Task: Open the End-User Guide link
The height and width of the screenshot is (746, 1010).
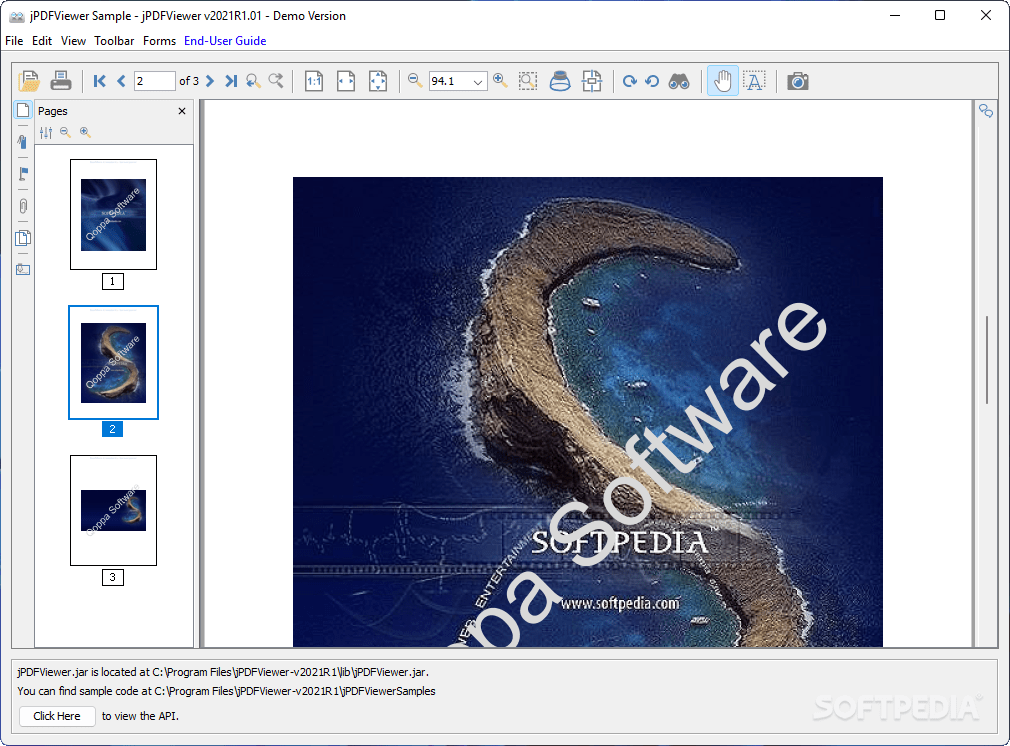Action: [x=225, y=41]
